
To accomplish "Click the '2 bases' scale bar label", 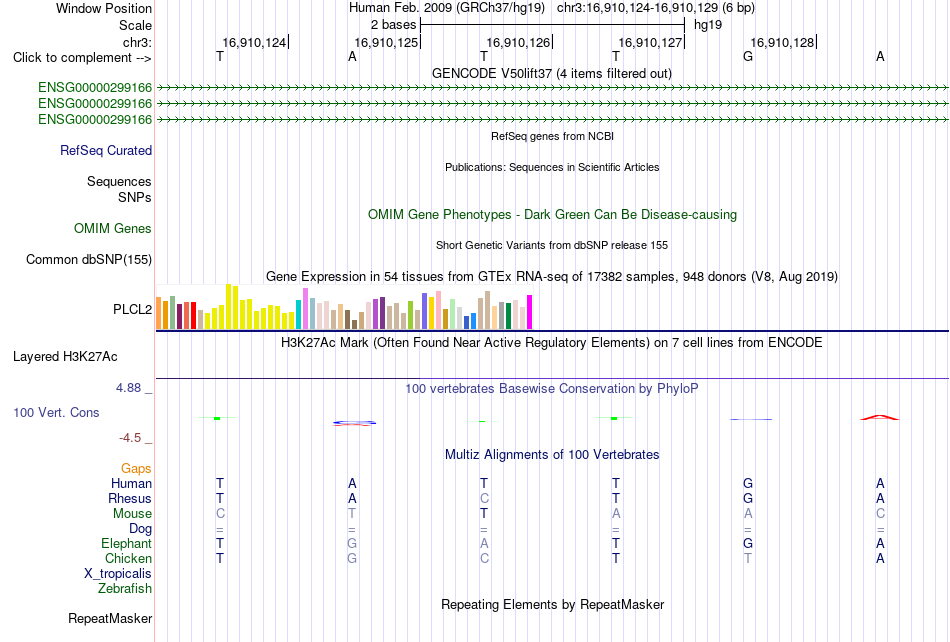I will coord(393,25).
